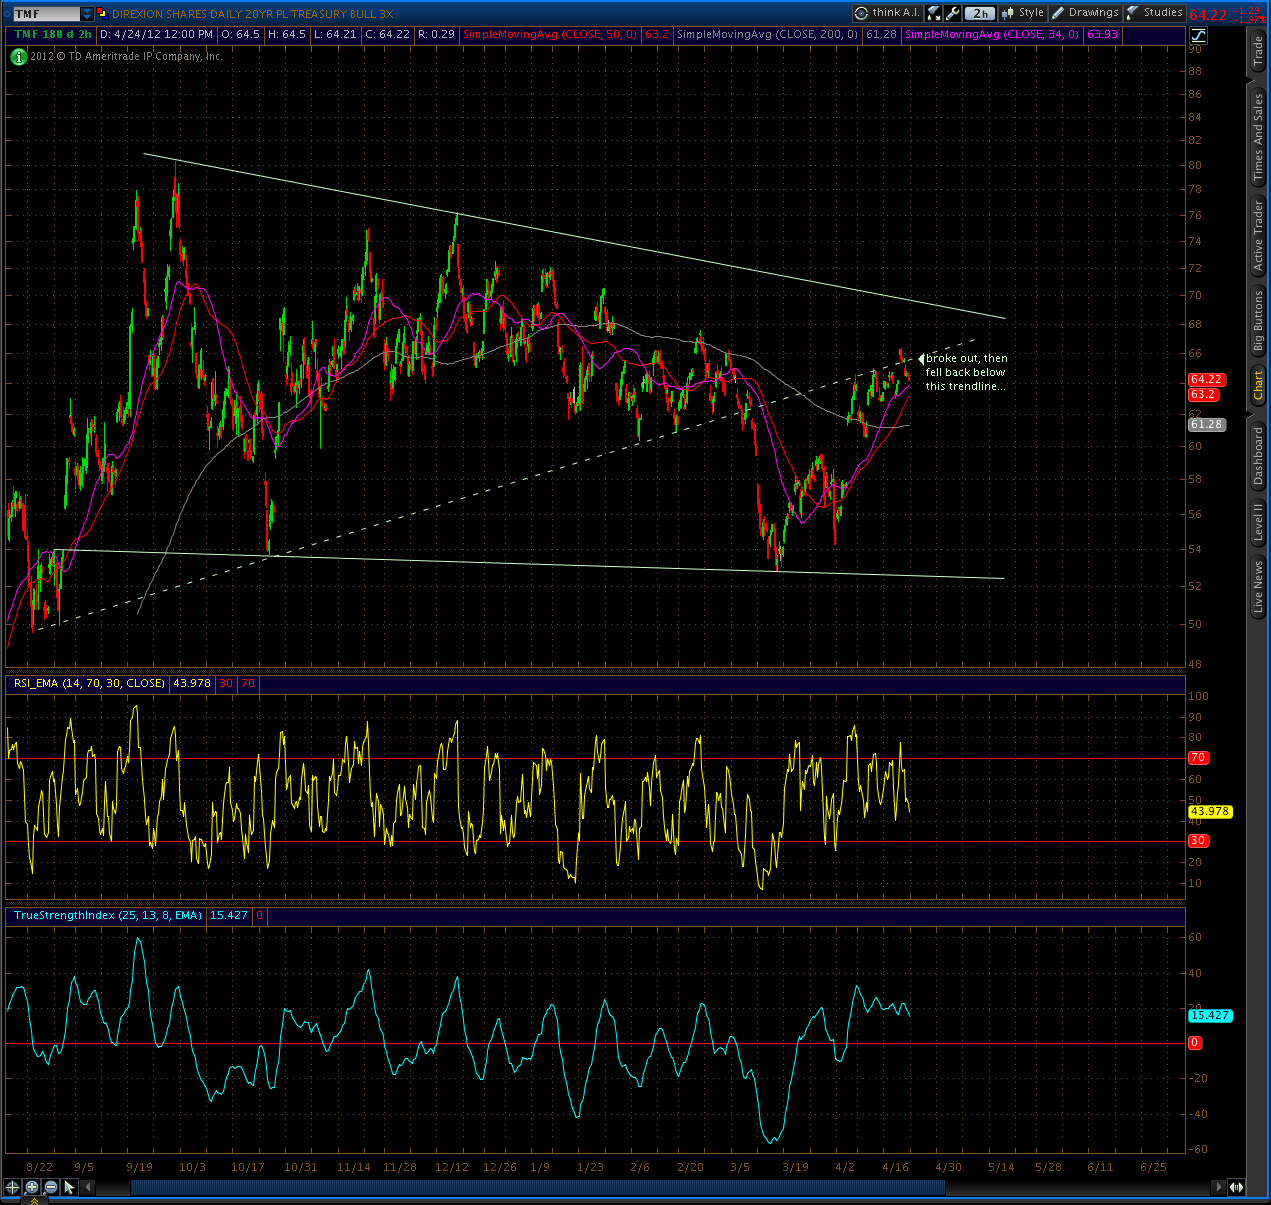Viewport: 1271px width, 1205px height.
Task: Click the 4/16 date on time axis
Action: pyautogui.click(x=896, y=1167)
